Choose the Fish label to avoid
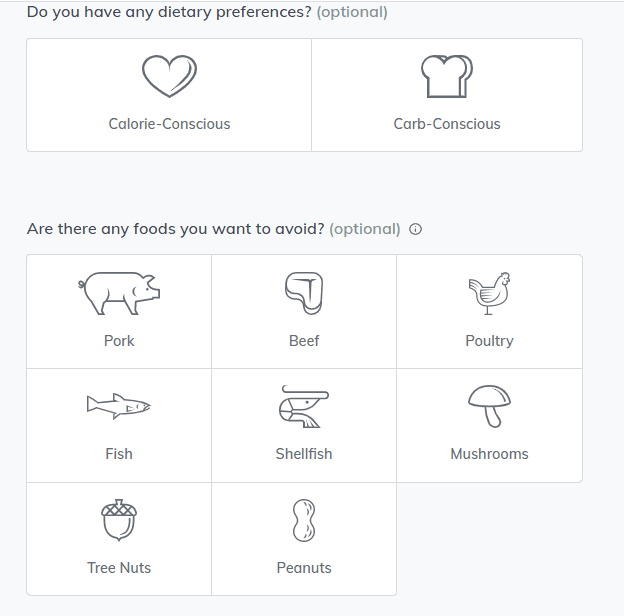Viewport: 624px width, 616px height. click(119, 454)
